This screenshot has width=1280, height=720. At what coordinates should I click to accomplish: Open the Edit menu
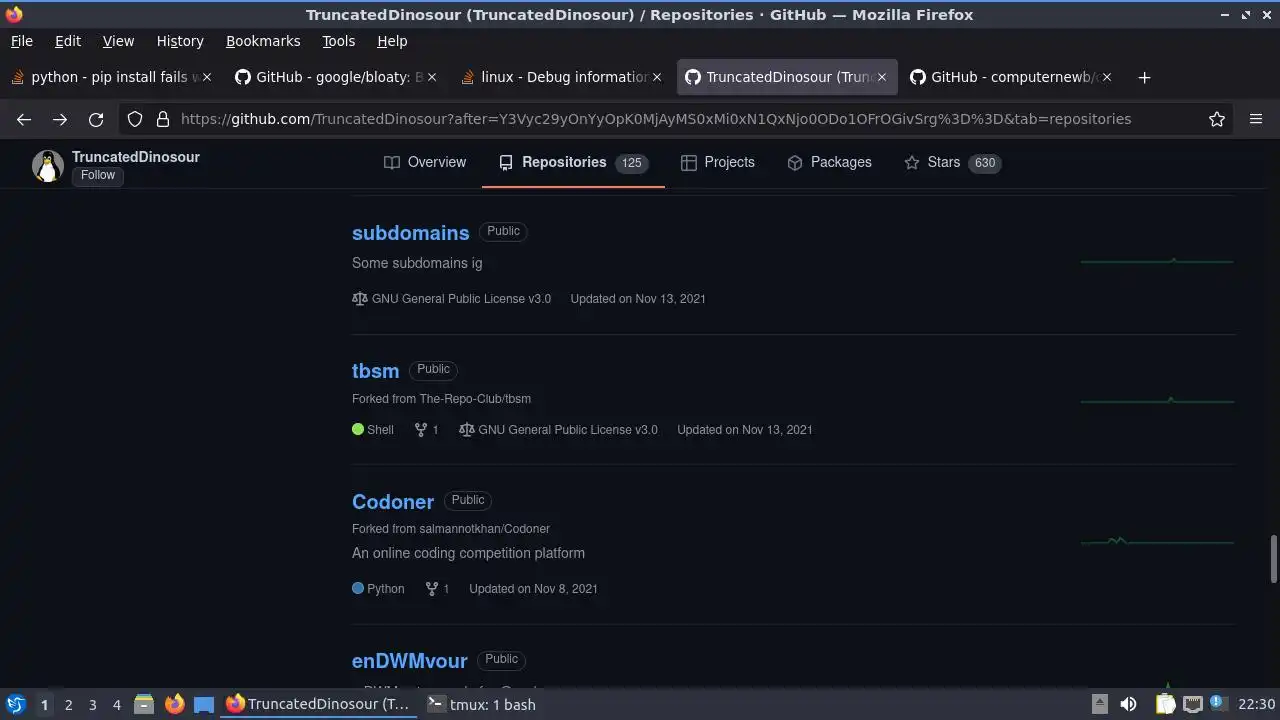point(68,41)
